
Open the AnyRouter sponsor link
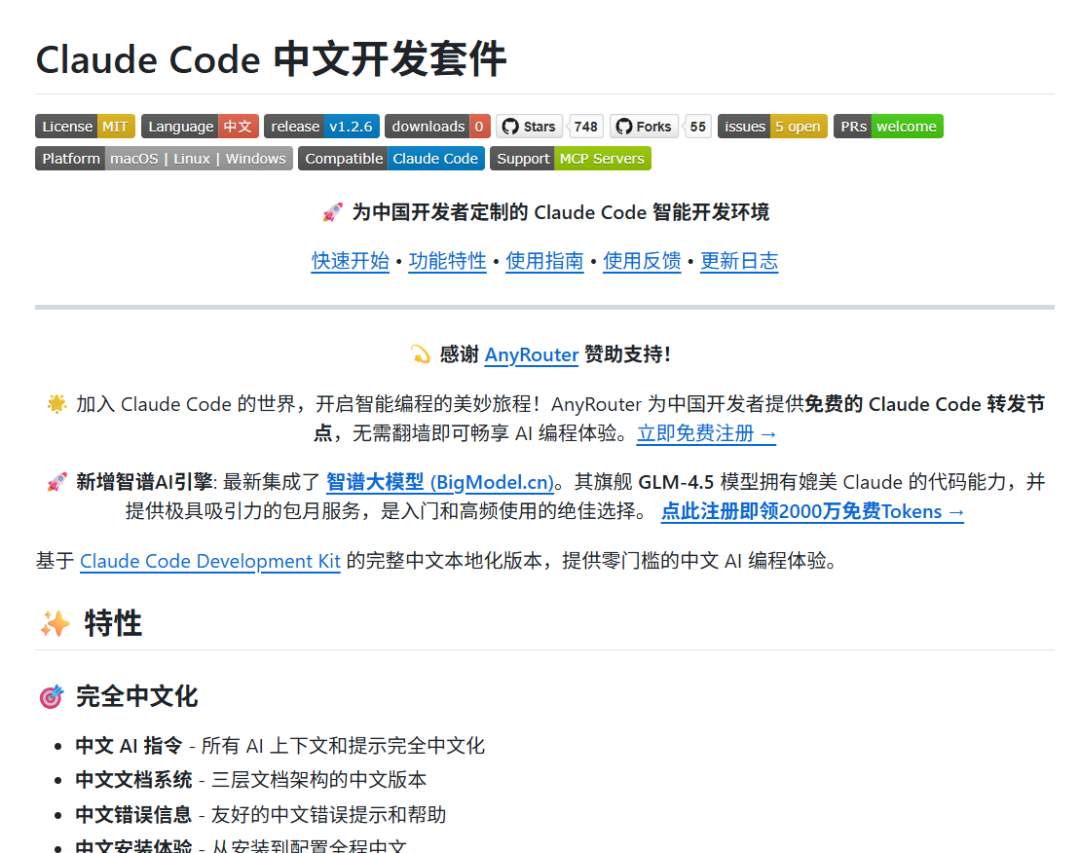point(531,355)
